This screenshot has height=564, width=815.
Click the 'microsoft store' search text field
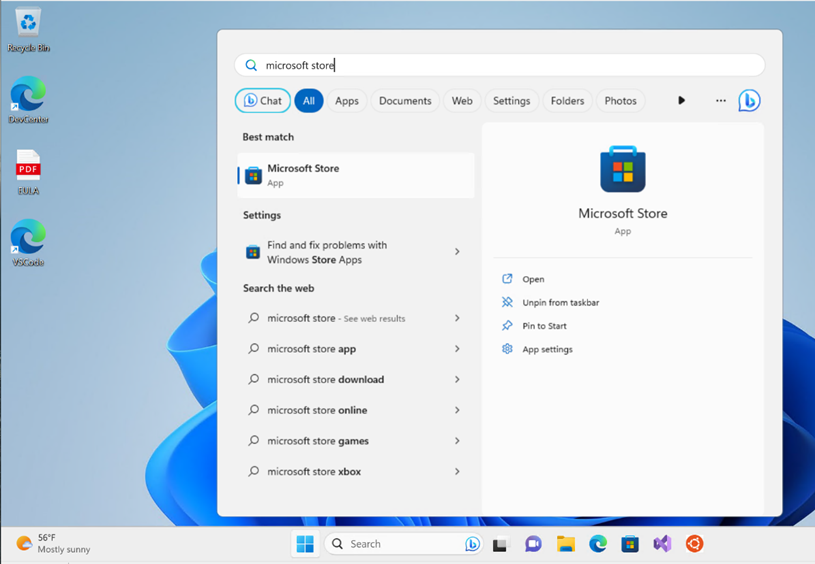coord(499,65)
